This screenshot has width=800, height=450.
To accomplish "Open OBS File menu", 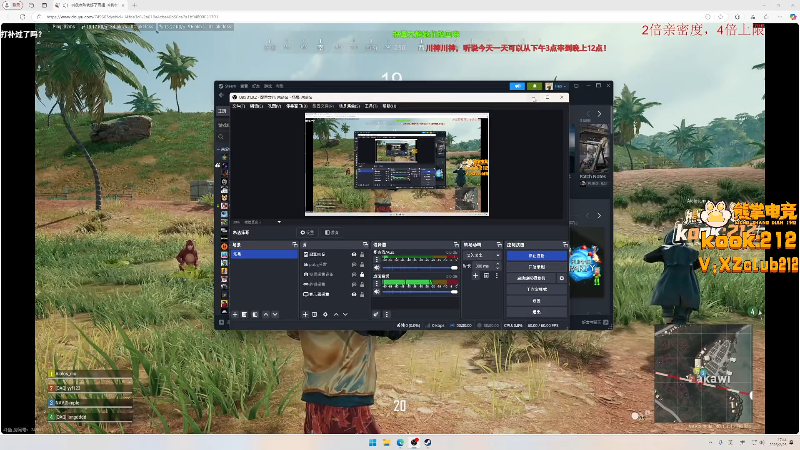I will [x=239, y=106].
